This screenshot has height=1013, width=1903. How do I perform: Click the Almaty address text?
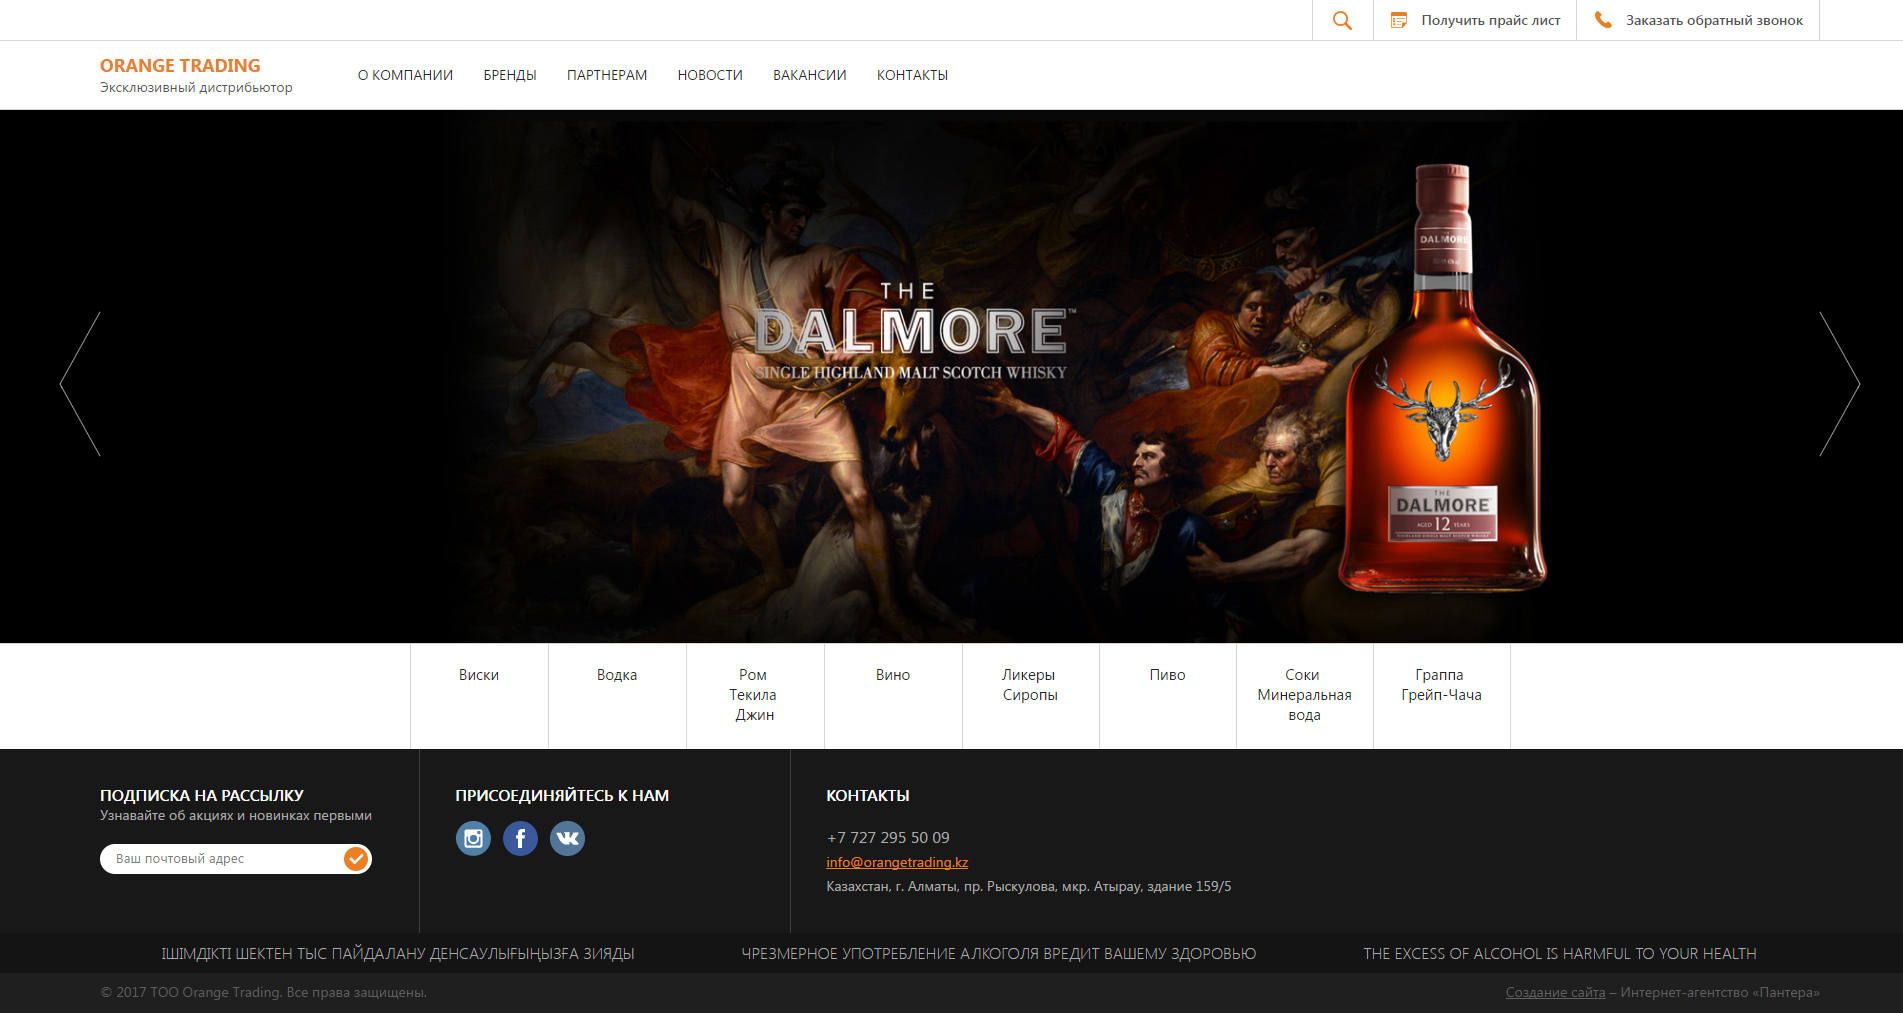1029,886
